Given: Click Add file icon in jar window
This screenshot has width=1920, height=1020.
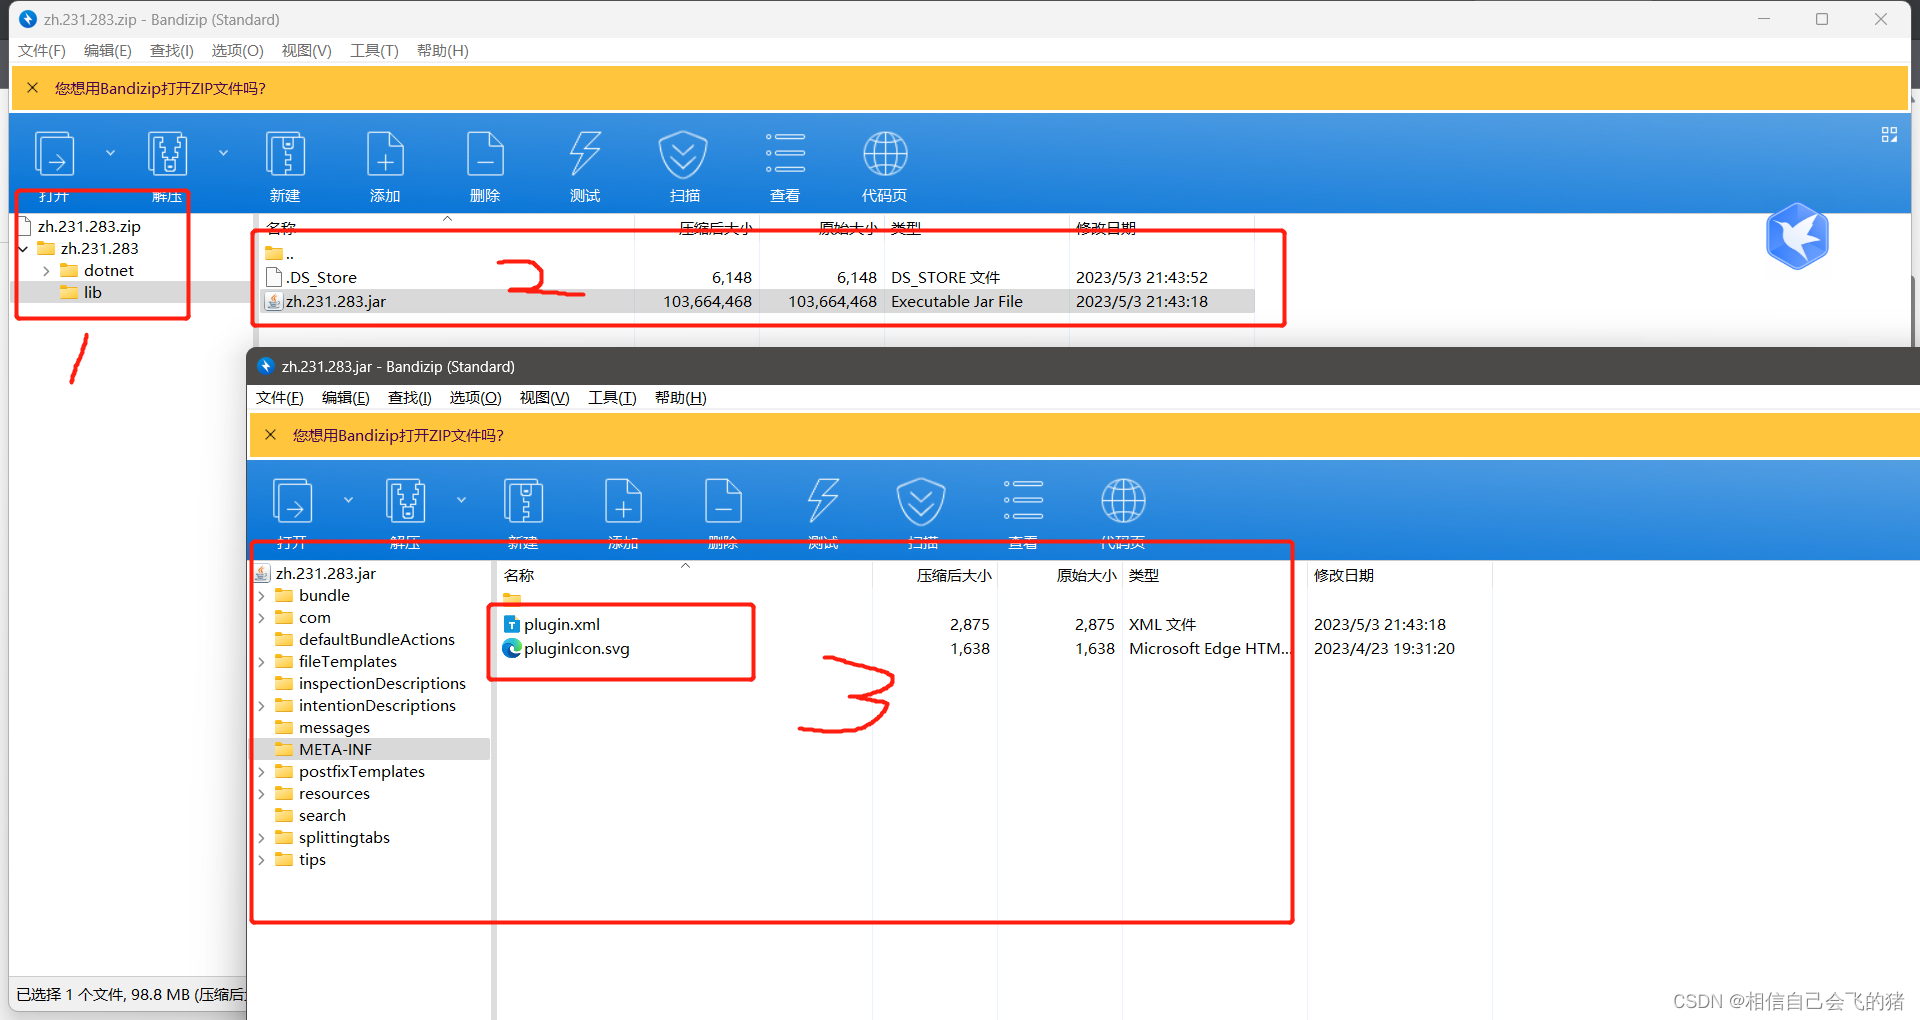Looking at the screenshot, I should tap(623, 501).
